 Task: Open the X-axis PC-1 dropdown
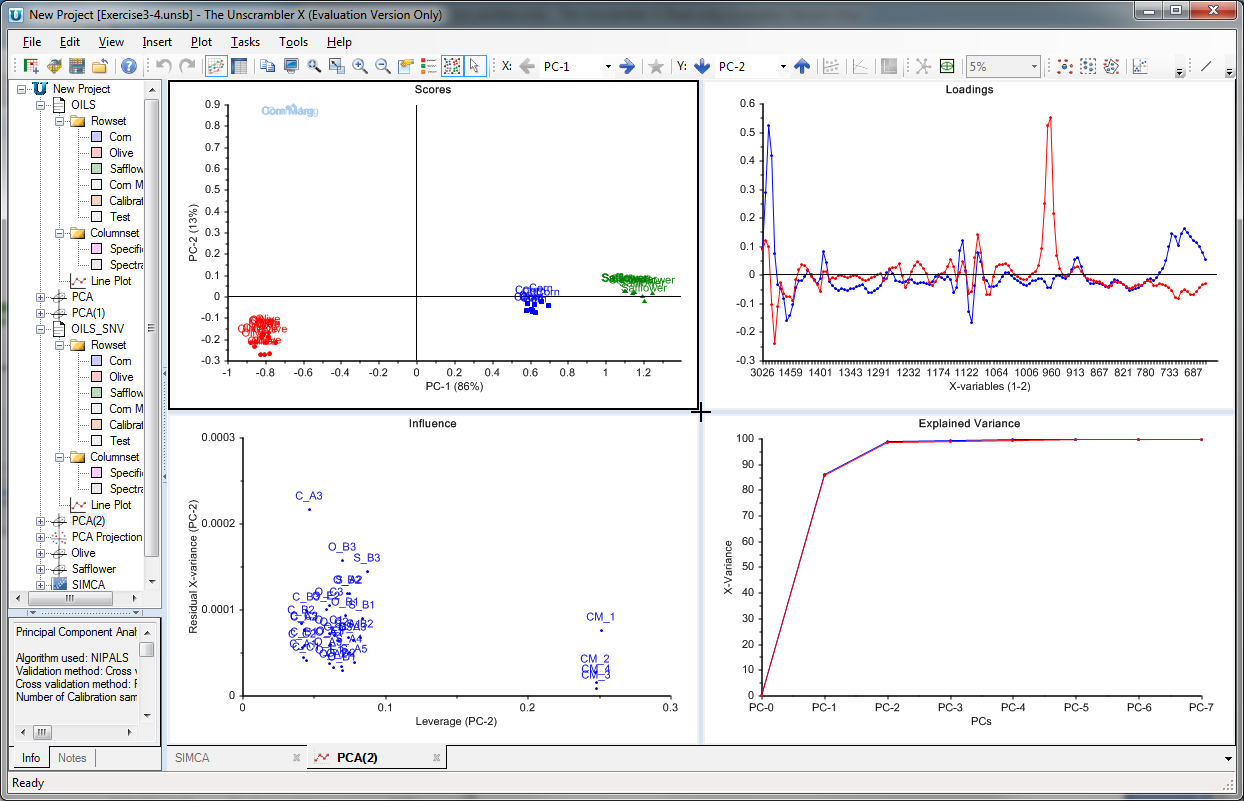point(607,67)
